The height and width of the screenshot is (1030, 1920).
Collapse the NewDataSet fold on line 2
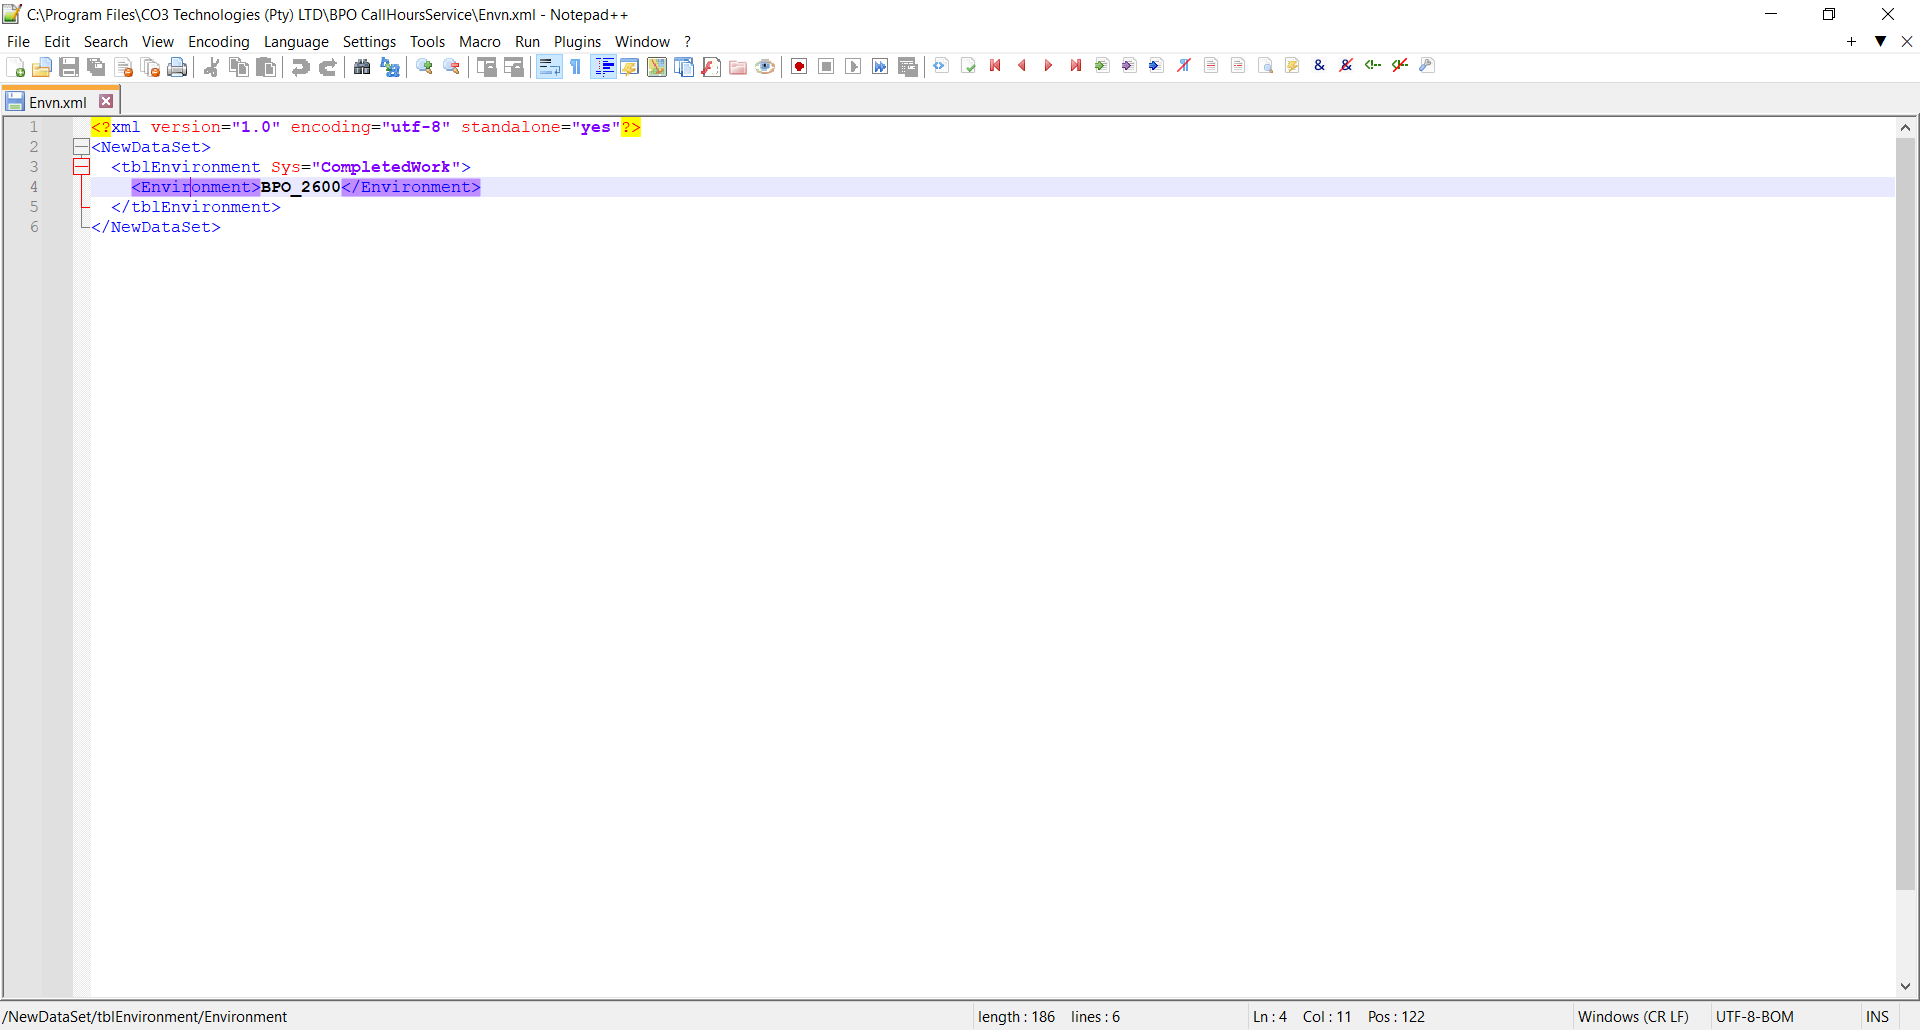[x=81, y=147]
